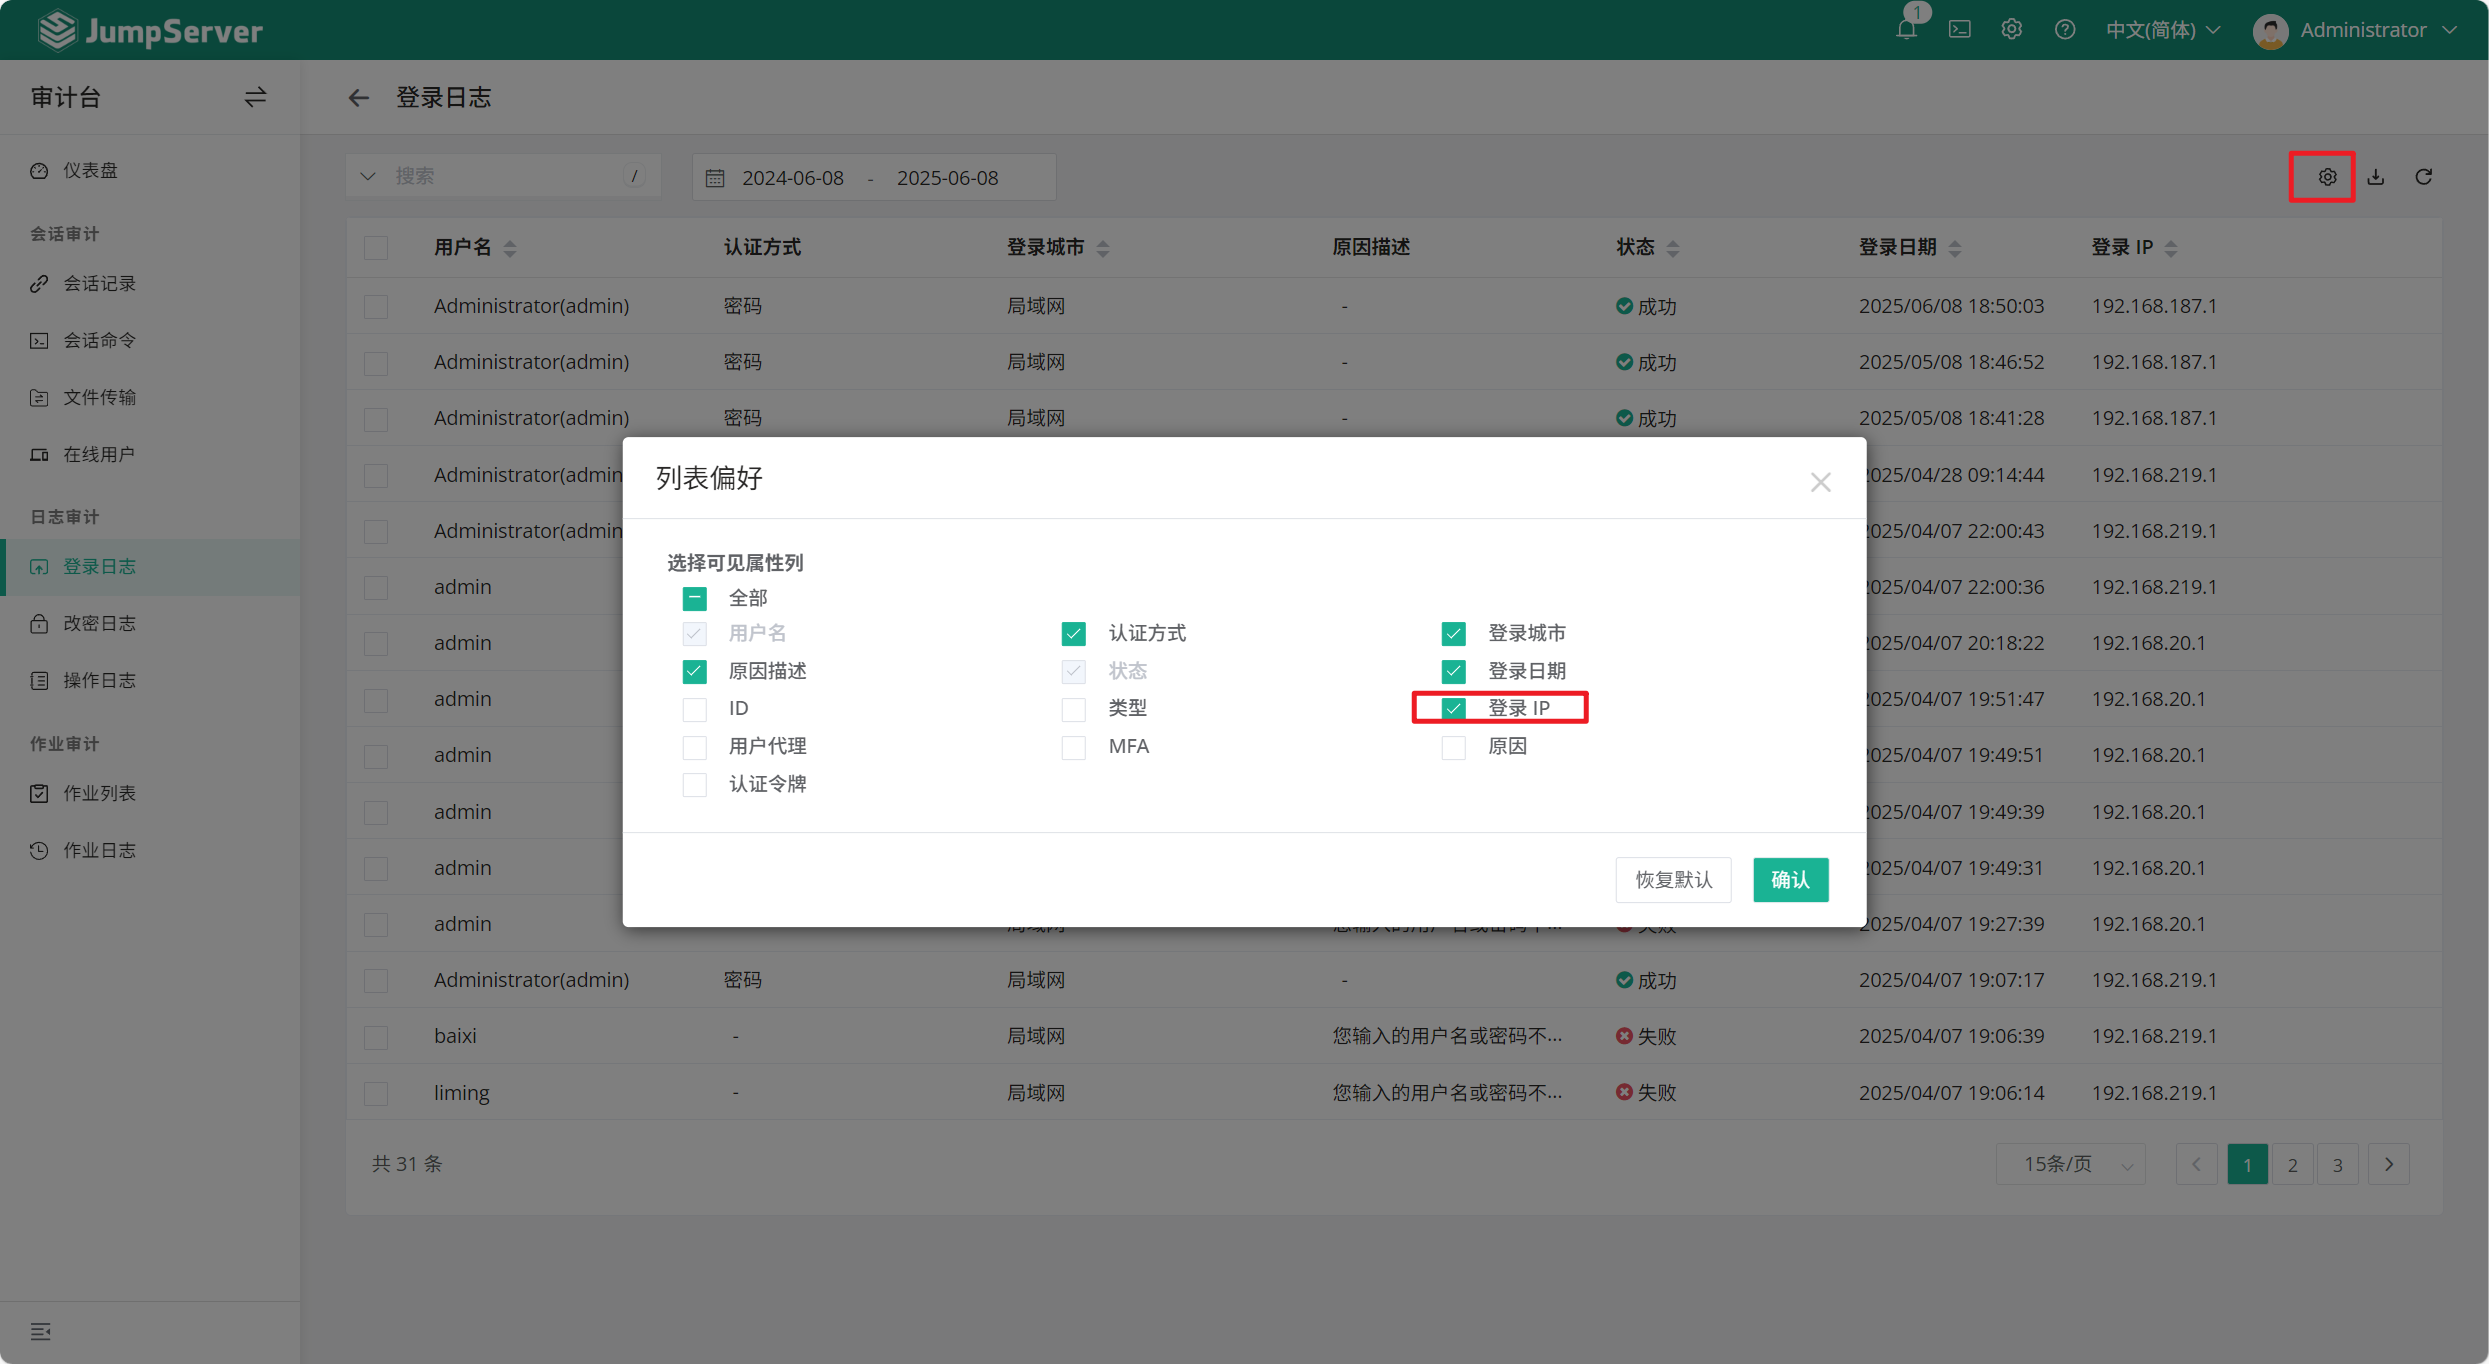Click the help question mark icon
This screenshot has height=1364, width=2489.
click(2064, 30)
